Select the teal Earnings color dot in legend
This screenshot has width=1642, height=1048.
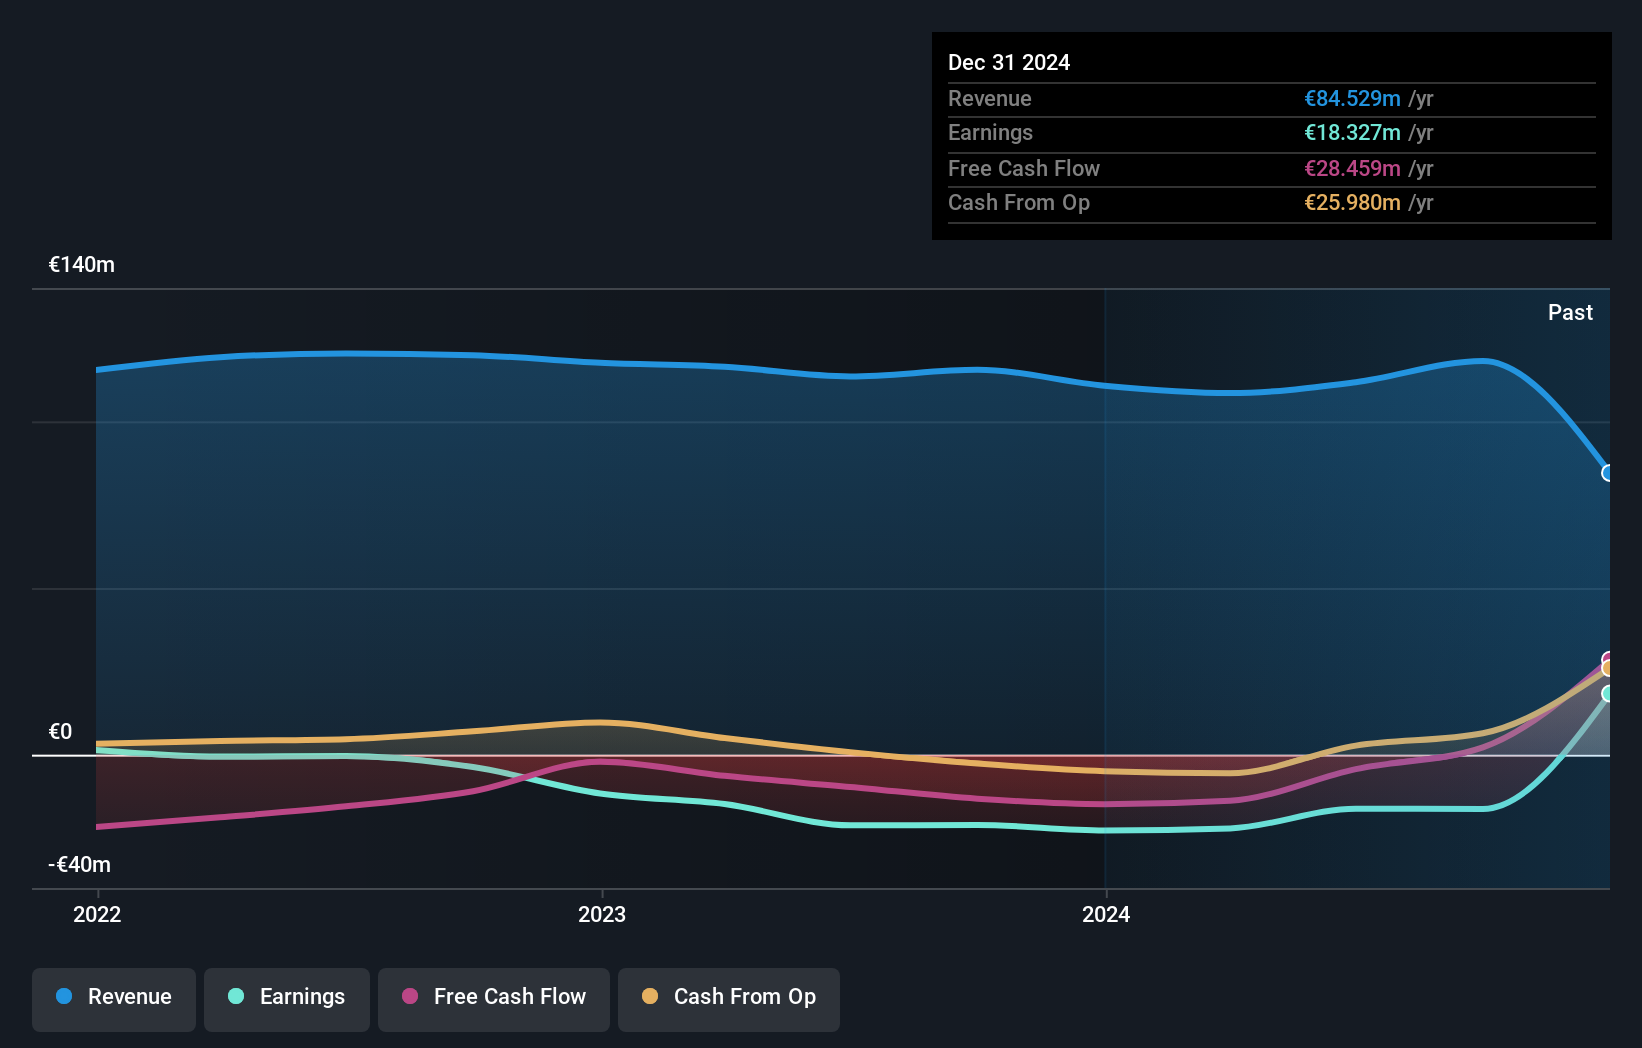click(x=234, y=997)
